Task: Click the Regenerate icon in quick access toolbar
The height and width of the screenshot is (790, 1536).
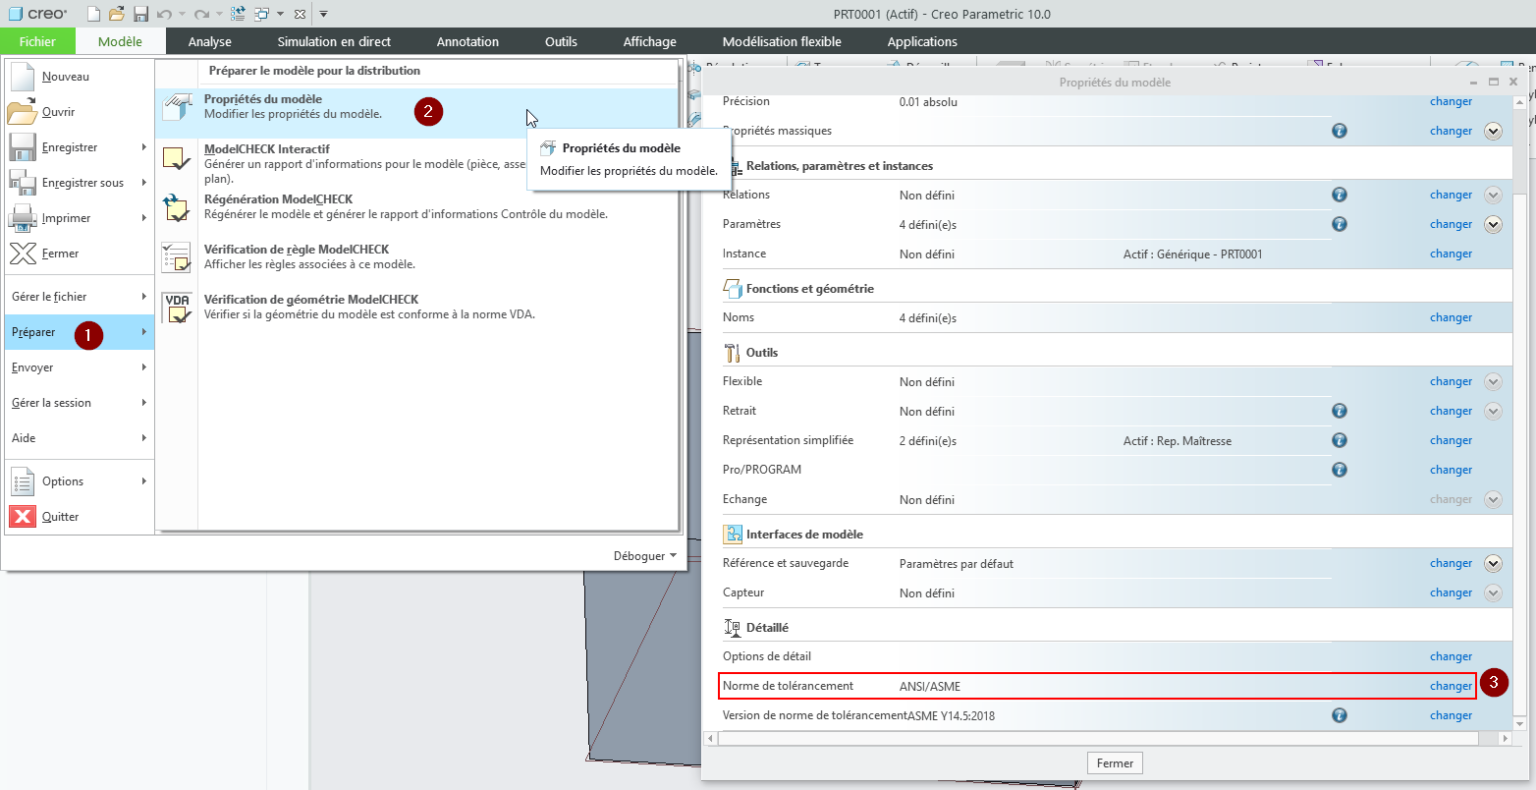Action: 238,14
